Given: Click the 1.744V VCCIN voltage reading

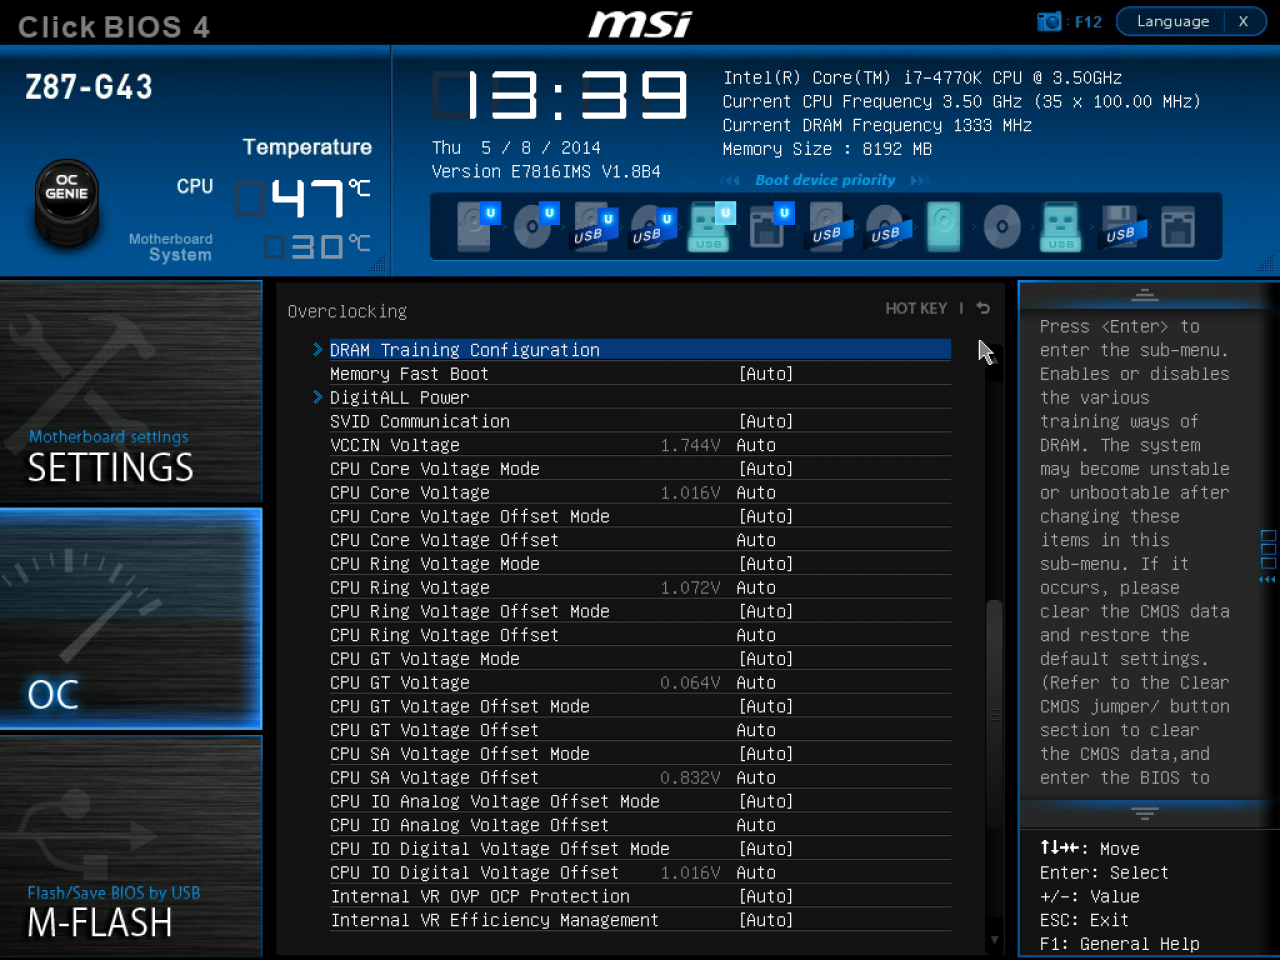Looking at the screenshot, I should [690, 445].
